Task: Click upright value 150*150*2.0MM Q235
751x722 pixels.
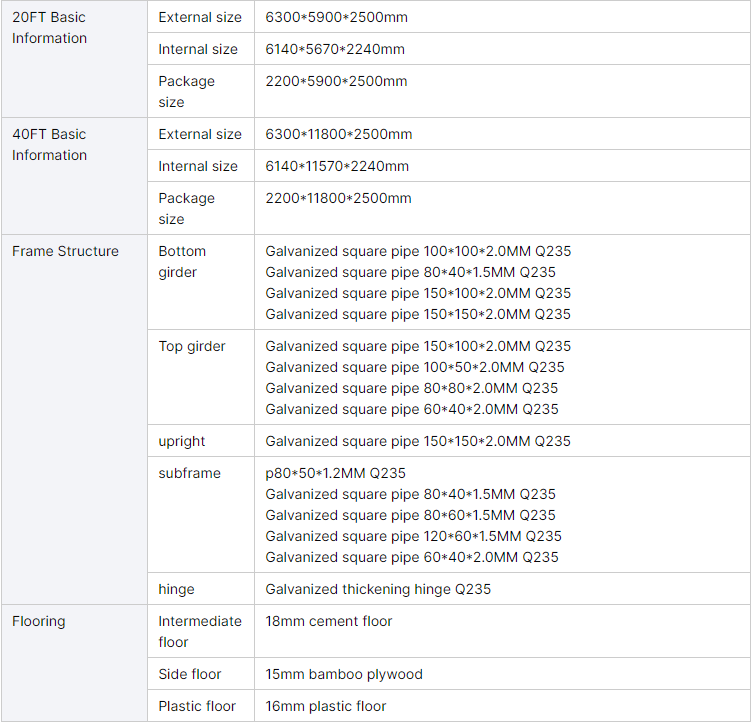Action: (418, 441)
